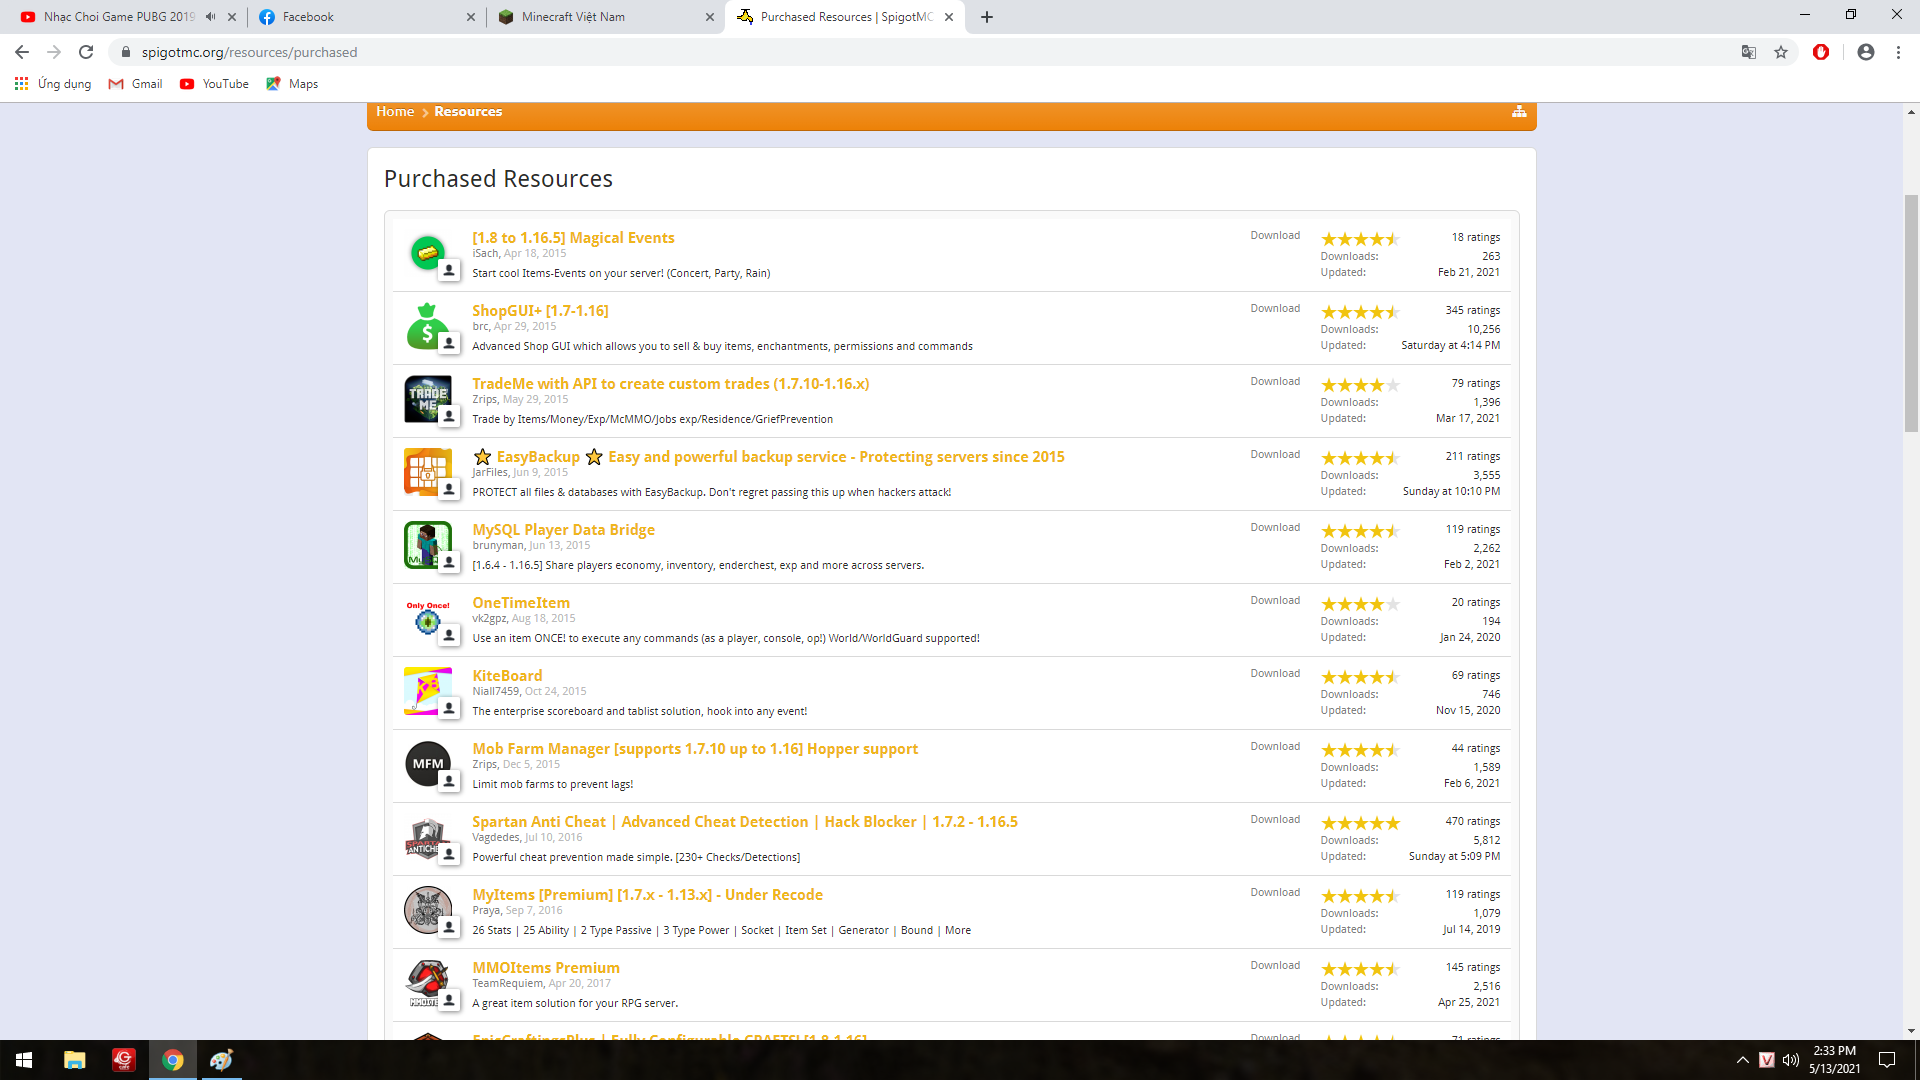Viewport: 1920px width, 1080px height.
Task: Bookmark this page with the star icon
Action: [x=1781, y=52]
